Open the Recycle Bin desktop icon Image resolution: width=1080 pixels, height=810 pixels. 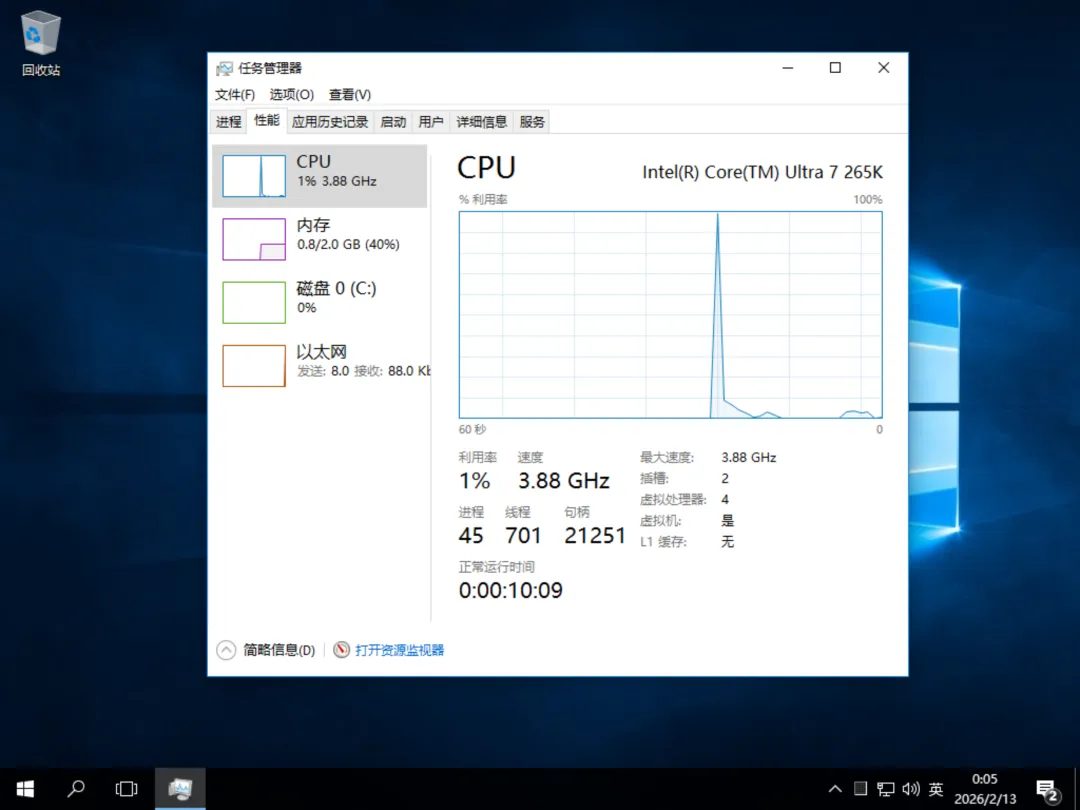(x=41, y=43)
